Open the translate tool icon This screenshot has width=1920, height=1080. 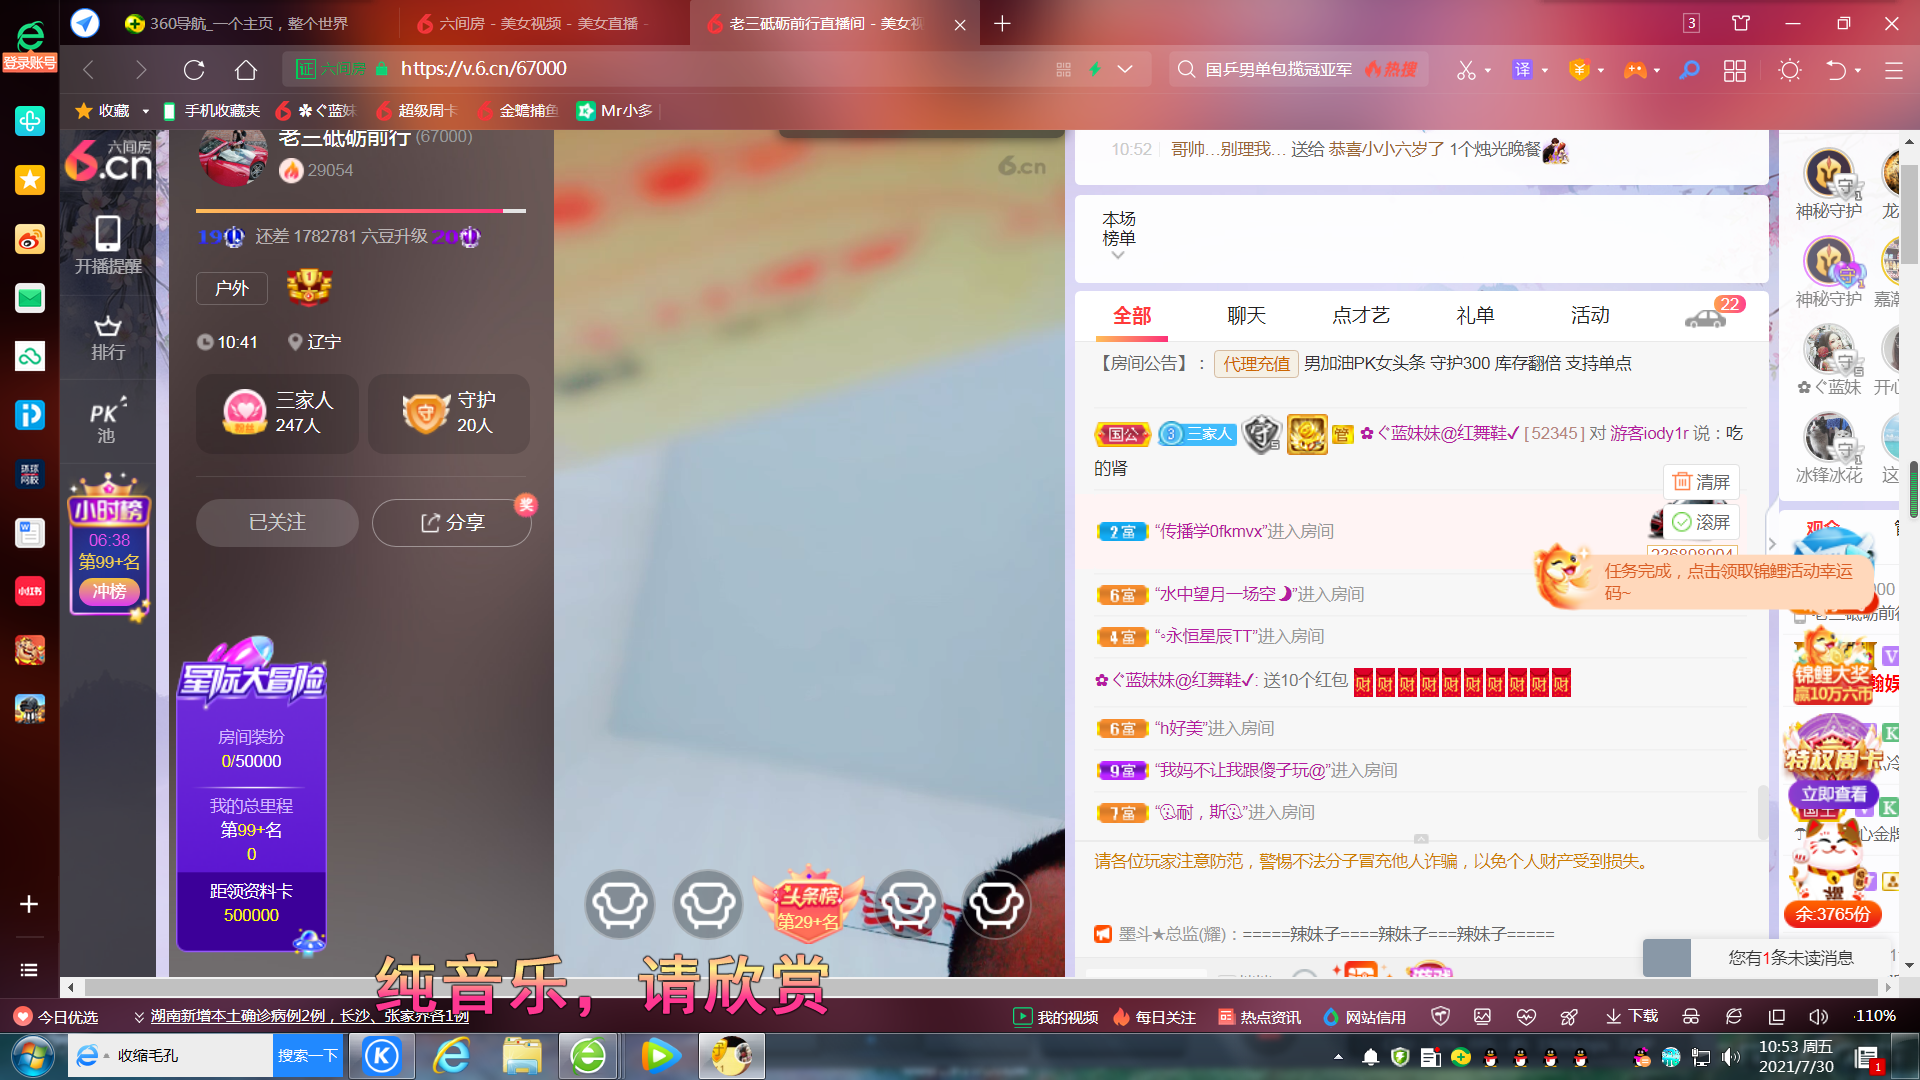click(x=1522, y=69)
